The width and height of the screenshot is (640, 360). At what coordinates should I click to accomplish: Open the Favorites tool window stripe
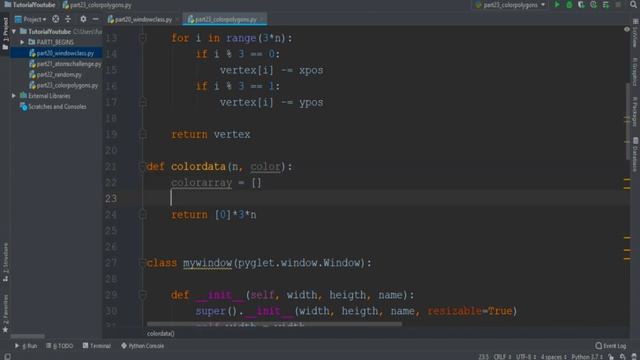(5, 313)
